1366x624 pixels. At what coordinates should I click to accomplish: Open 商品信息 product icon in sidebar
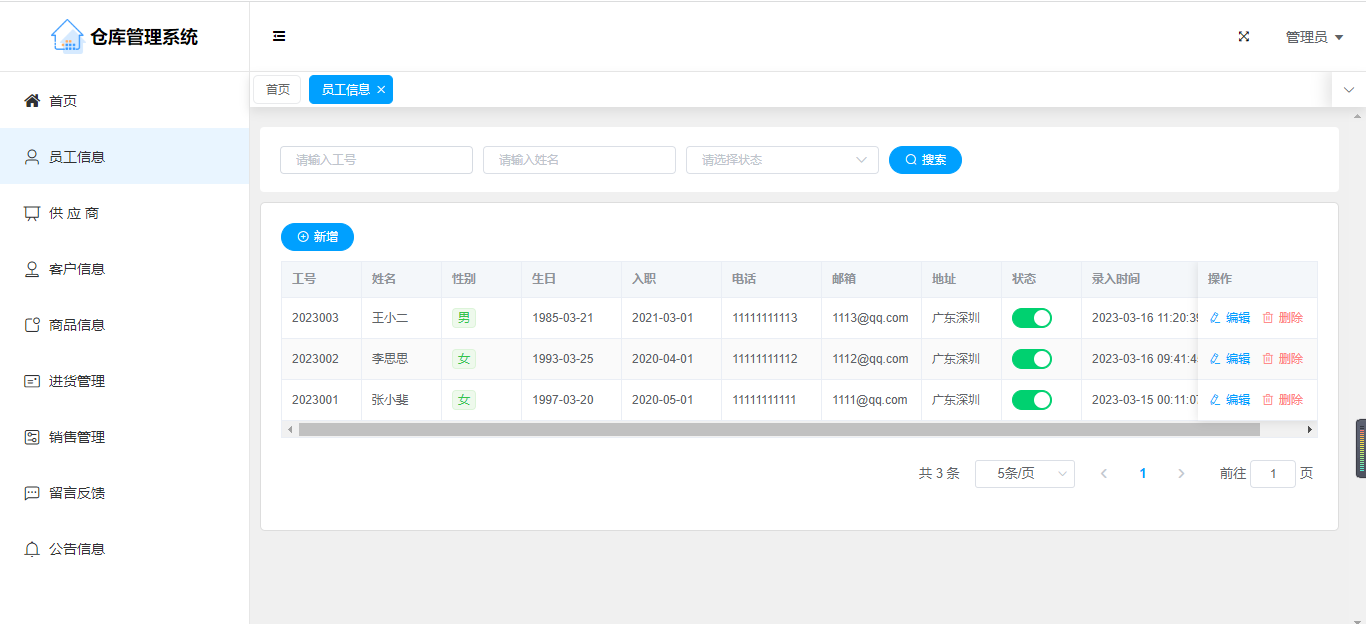(x=32, y=325)
